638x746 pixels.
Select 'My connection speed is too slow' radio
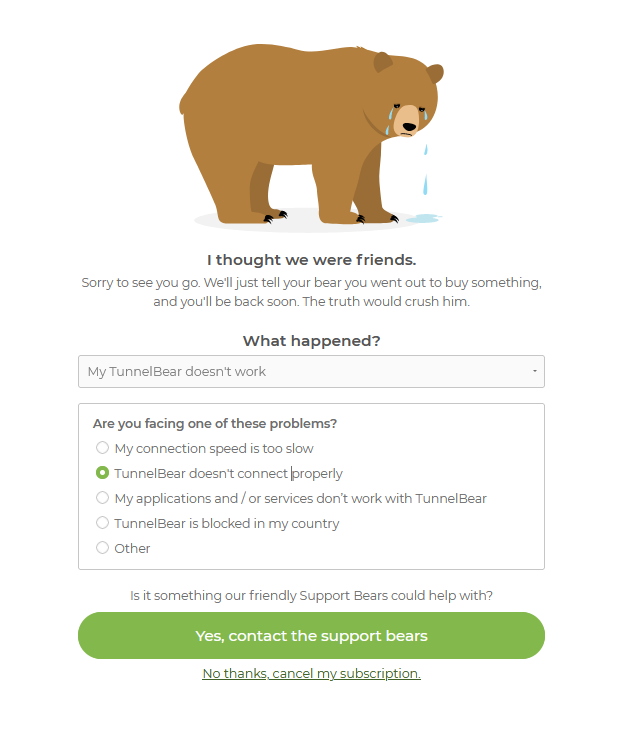[x=102, y=448]
